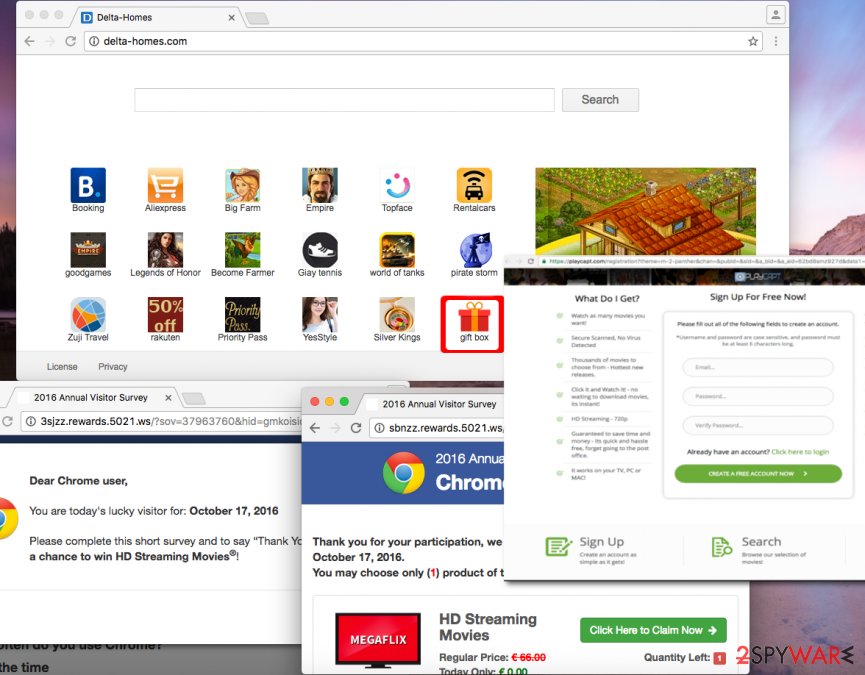Focus the Email field in Playcapt signup
Screen dimensions: 865x675
758,367
